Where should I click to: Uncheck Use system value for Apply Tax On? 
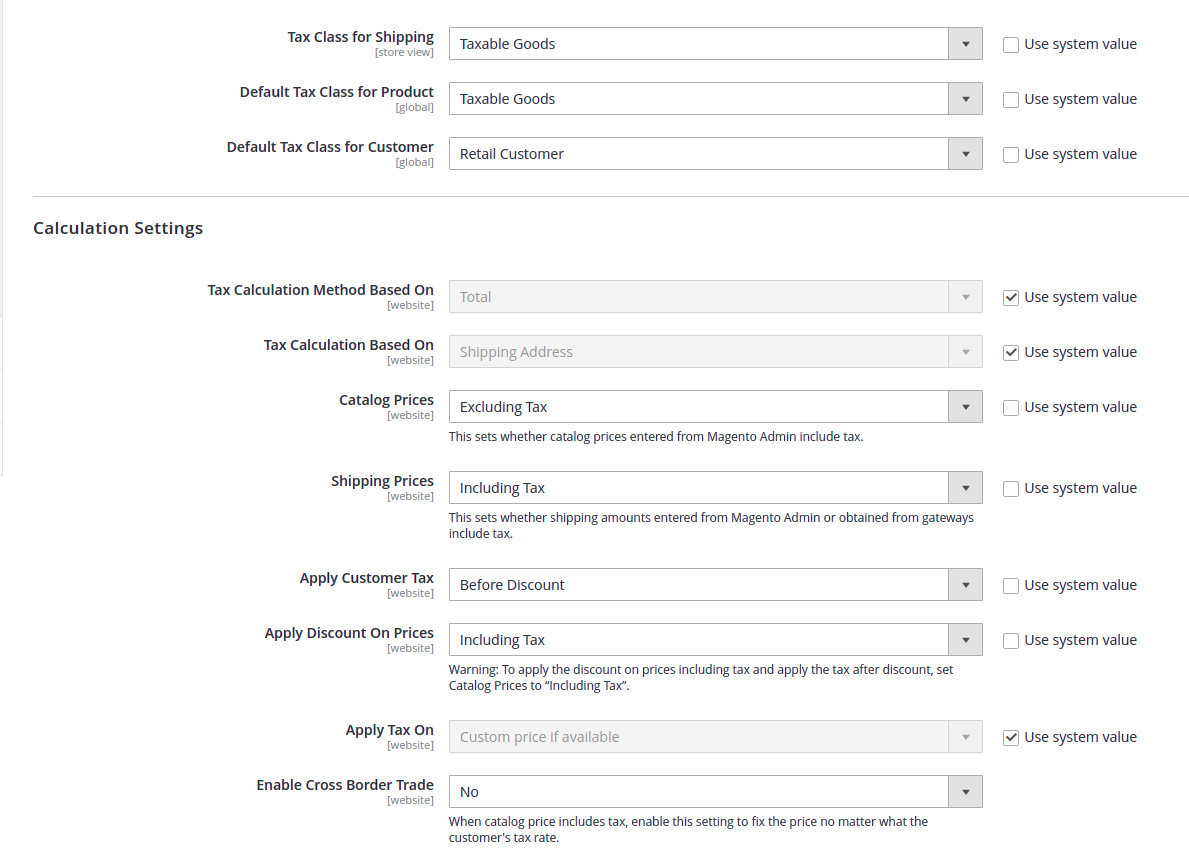pos(1010,736)
